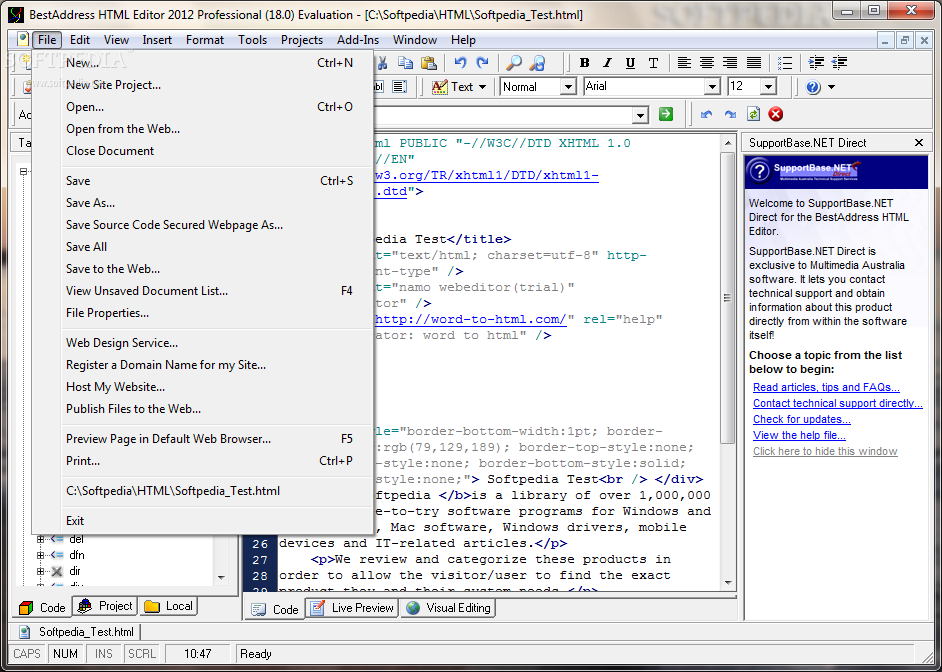Click the Find and Replace icon

click(x=538, y=62)
